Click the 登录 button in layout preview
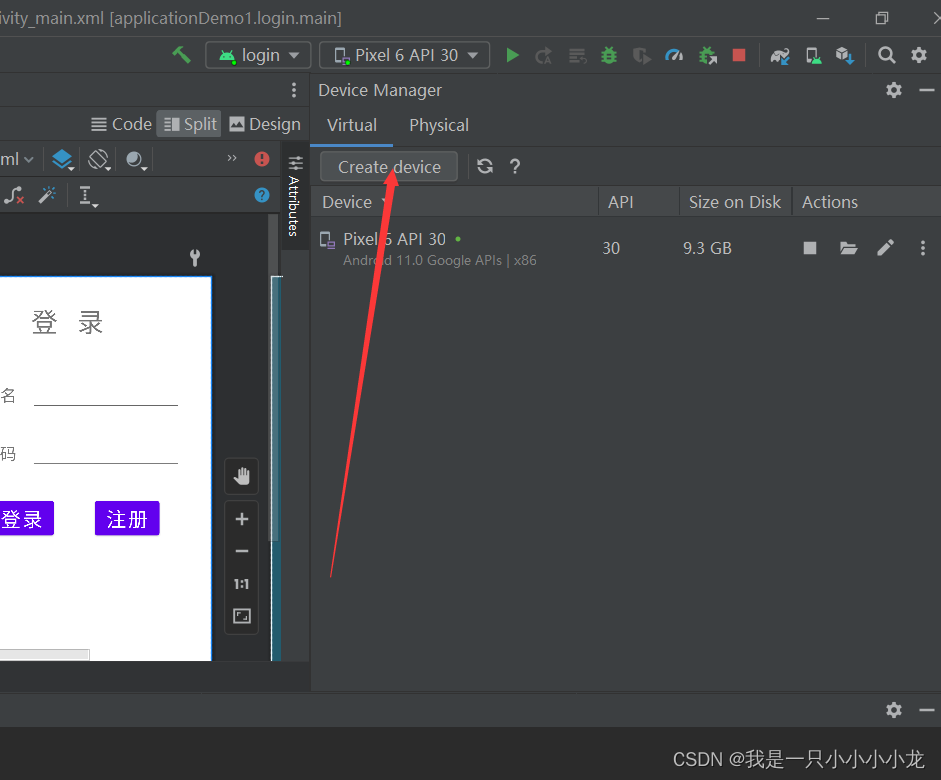Viewport: 941px width, 780px height. pyautogui.click(x=26, y=518)
